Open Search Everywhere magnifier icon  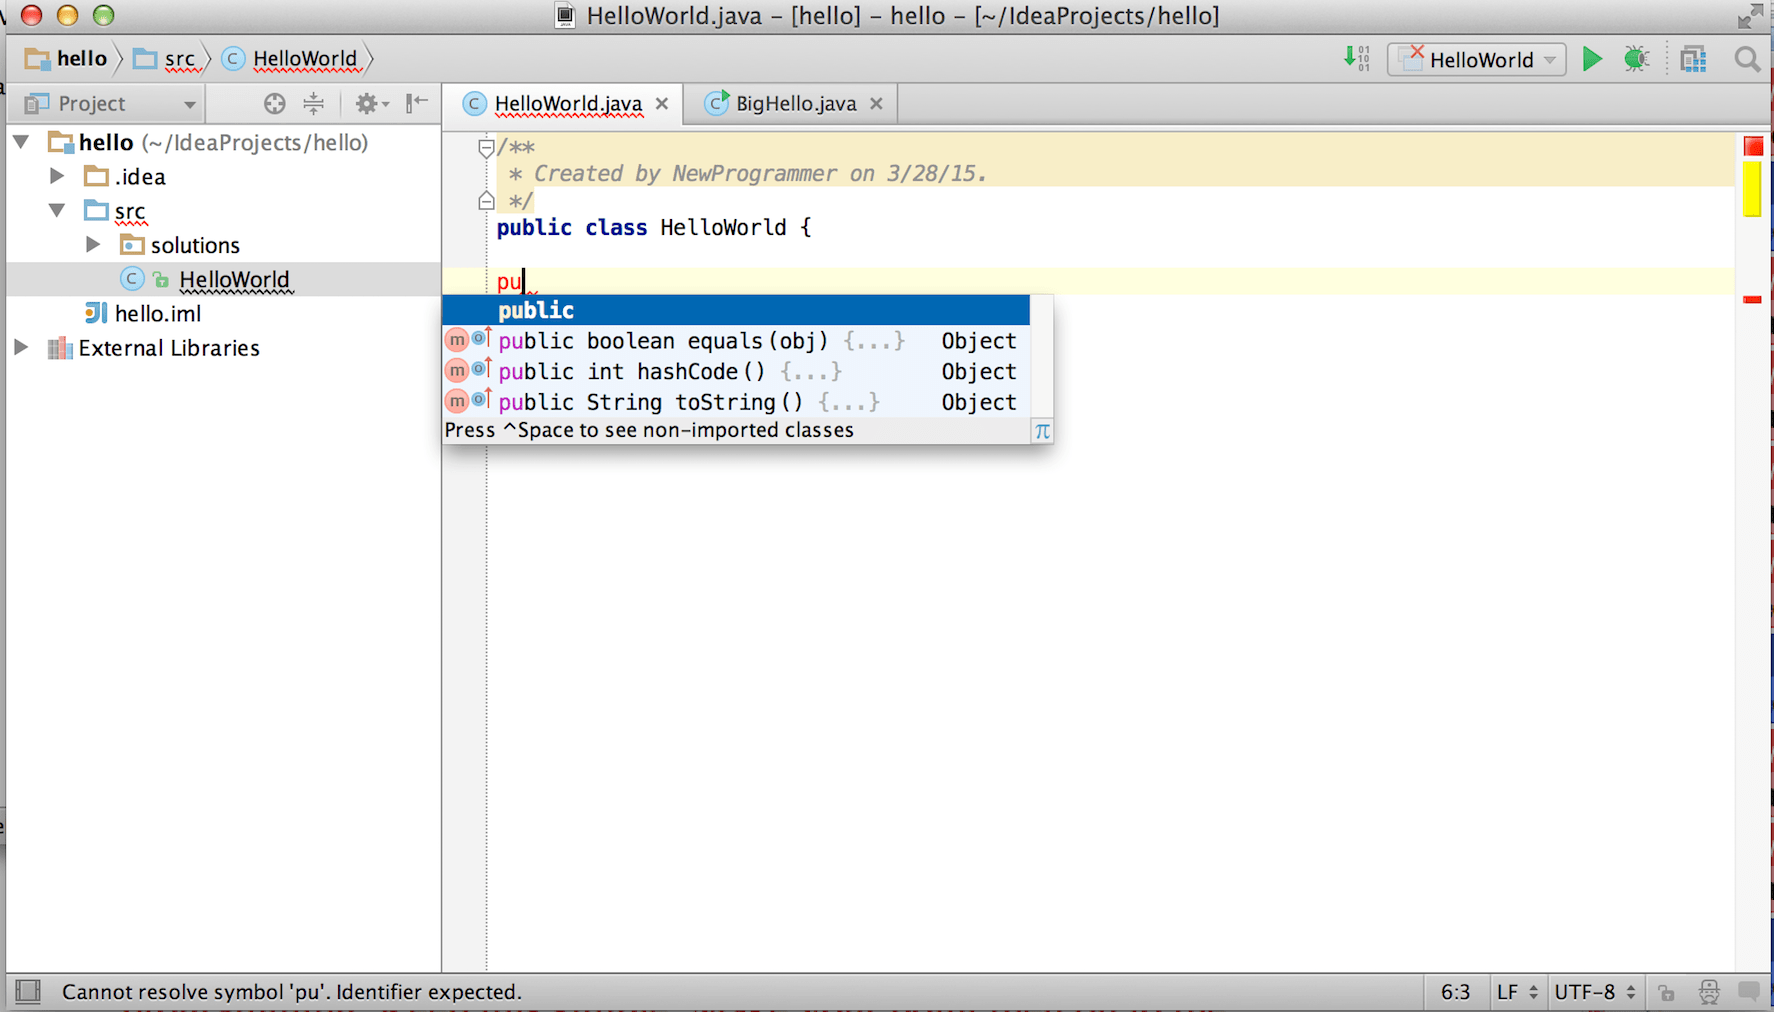pos(1747,59)
